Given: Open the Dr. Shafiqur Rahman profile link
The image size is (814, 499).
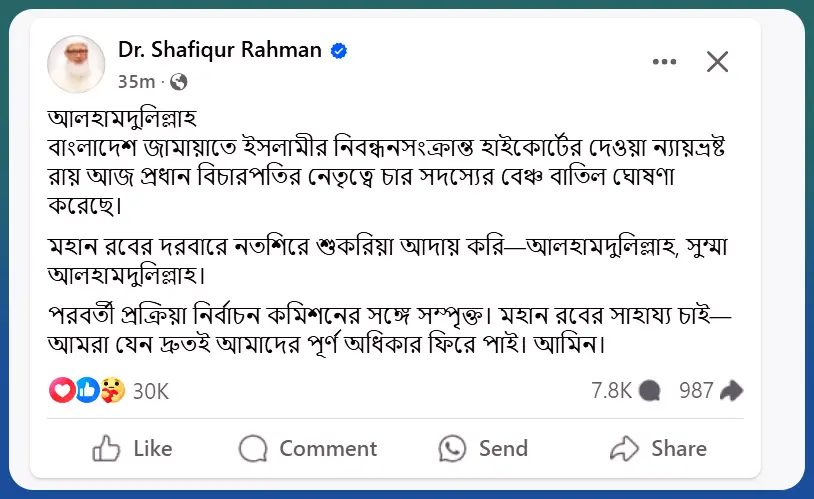Looking at the screenshot, I should tap(221, 50).
